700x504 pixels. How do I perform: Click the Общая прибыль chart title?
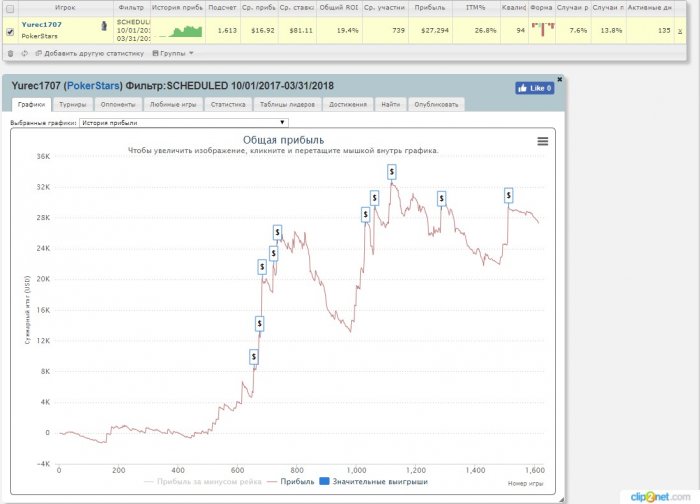click(x=283, y=140)
